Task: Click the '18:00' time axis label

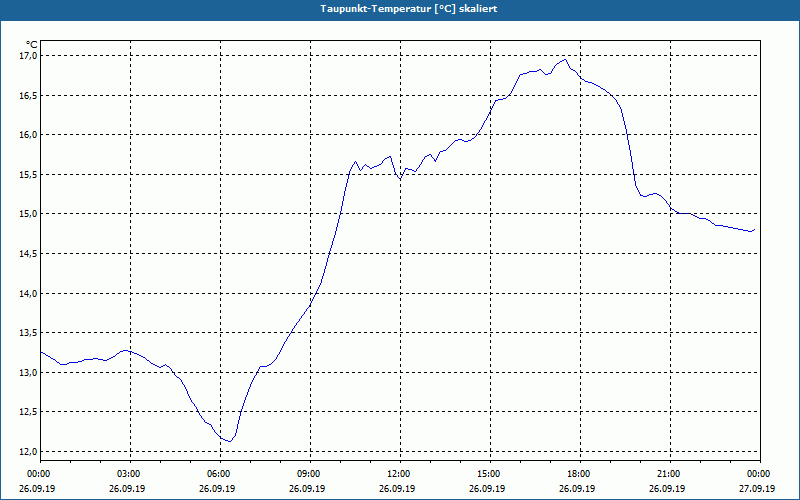Action: pos(580,474)
